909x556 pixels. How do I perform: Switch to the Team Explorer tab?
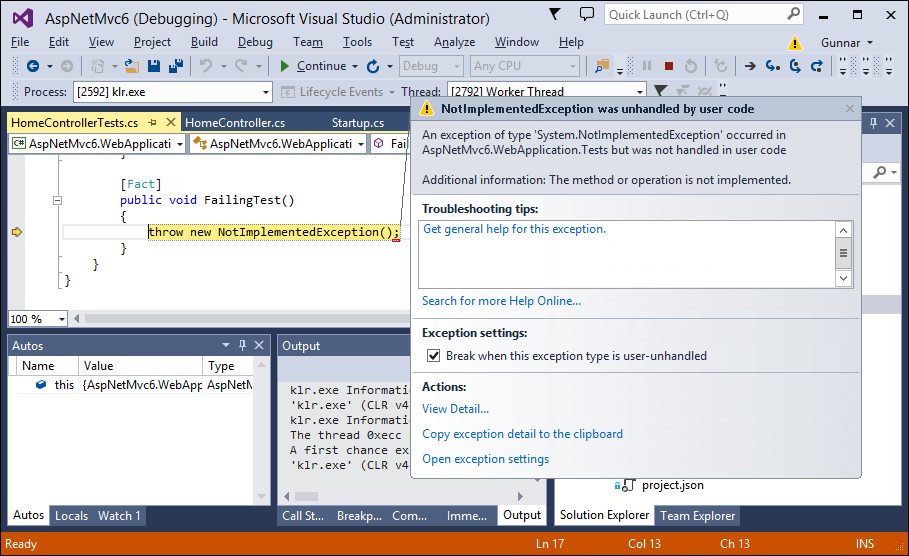point(697,515)
